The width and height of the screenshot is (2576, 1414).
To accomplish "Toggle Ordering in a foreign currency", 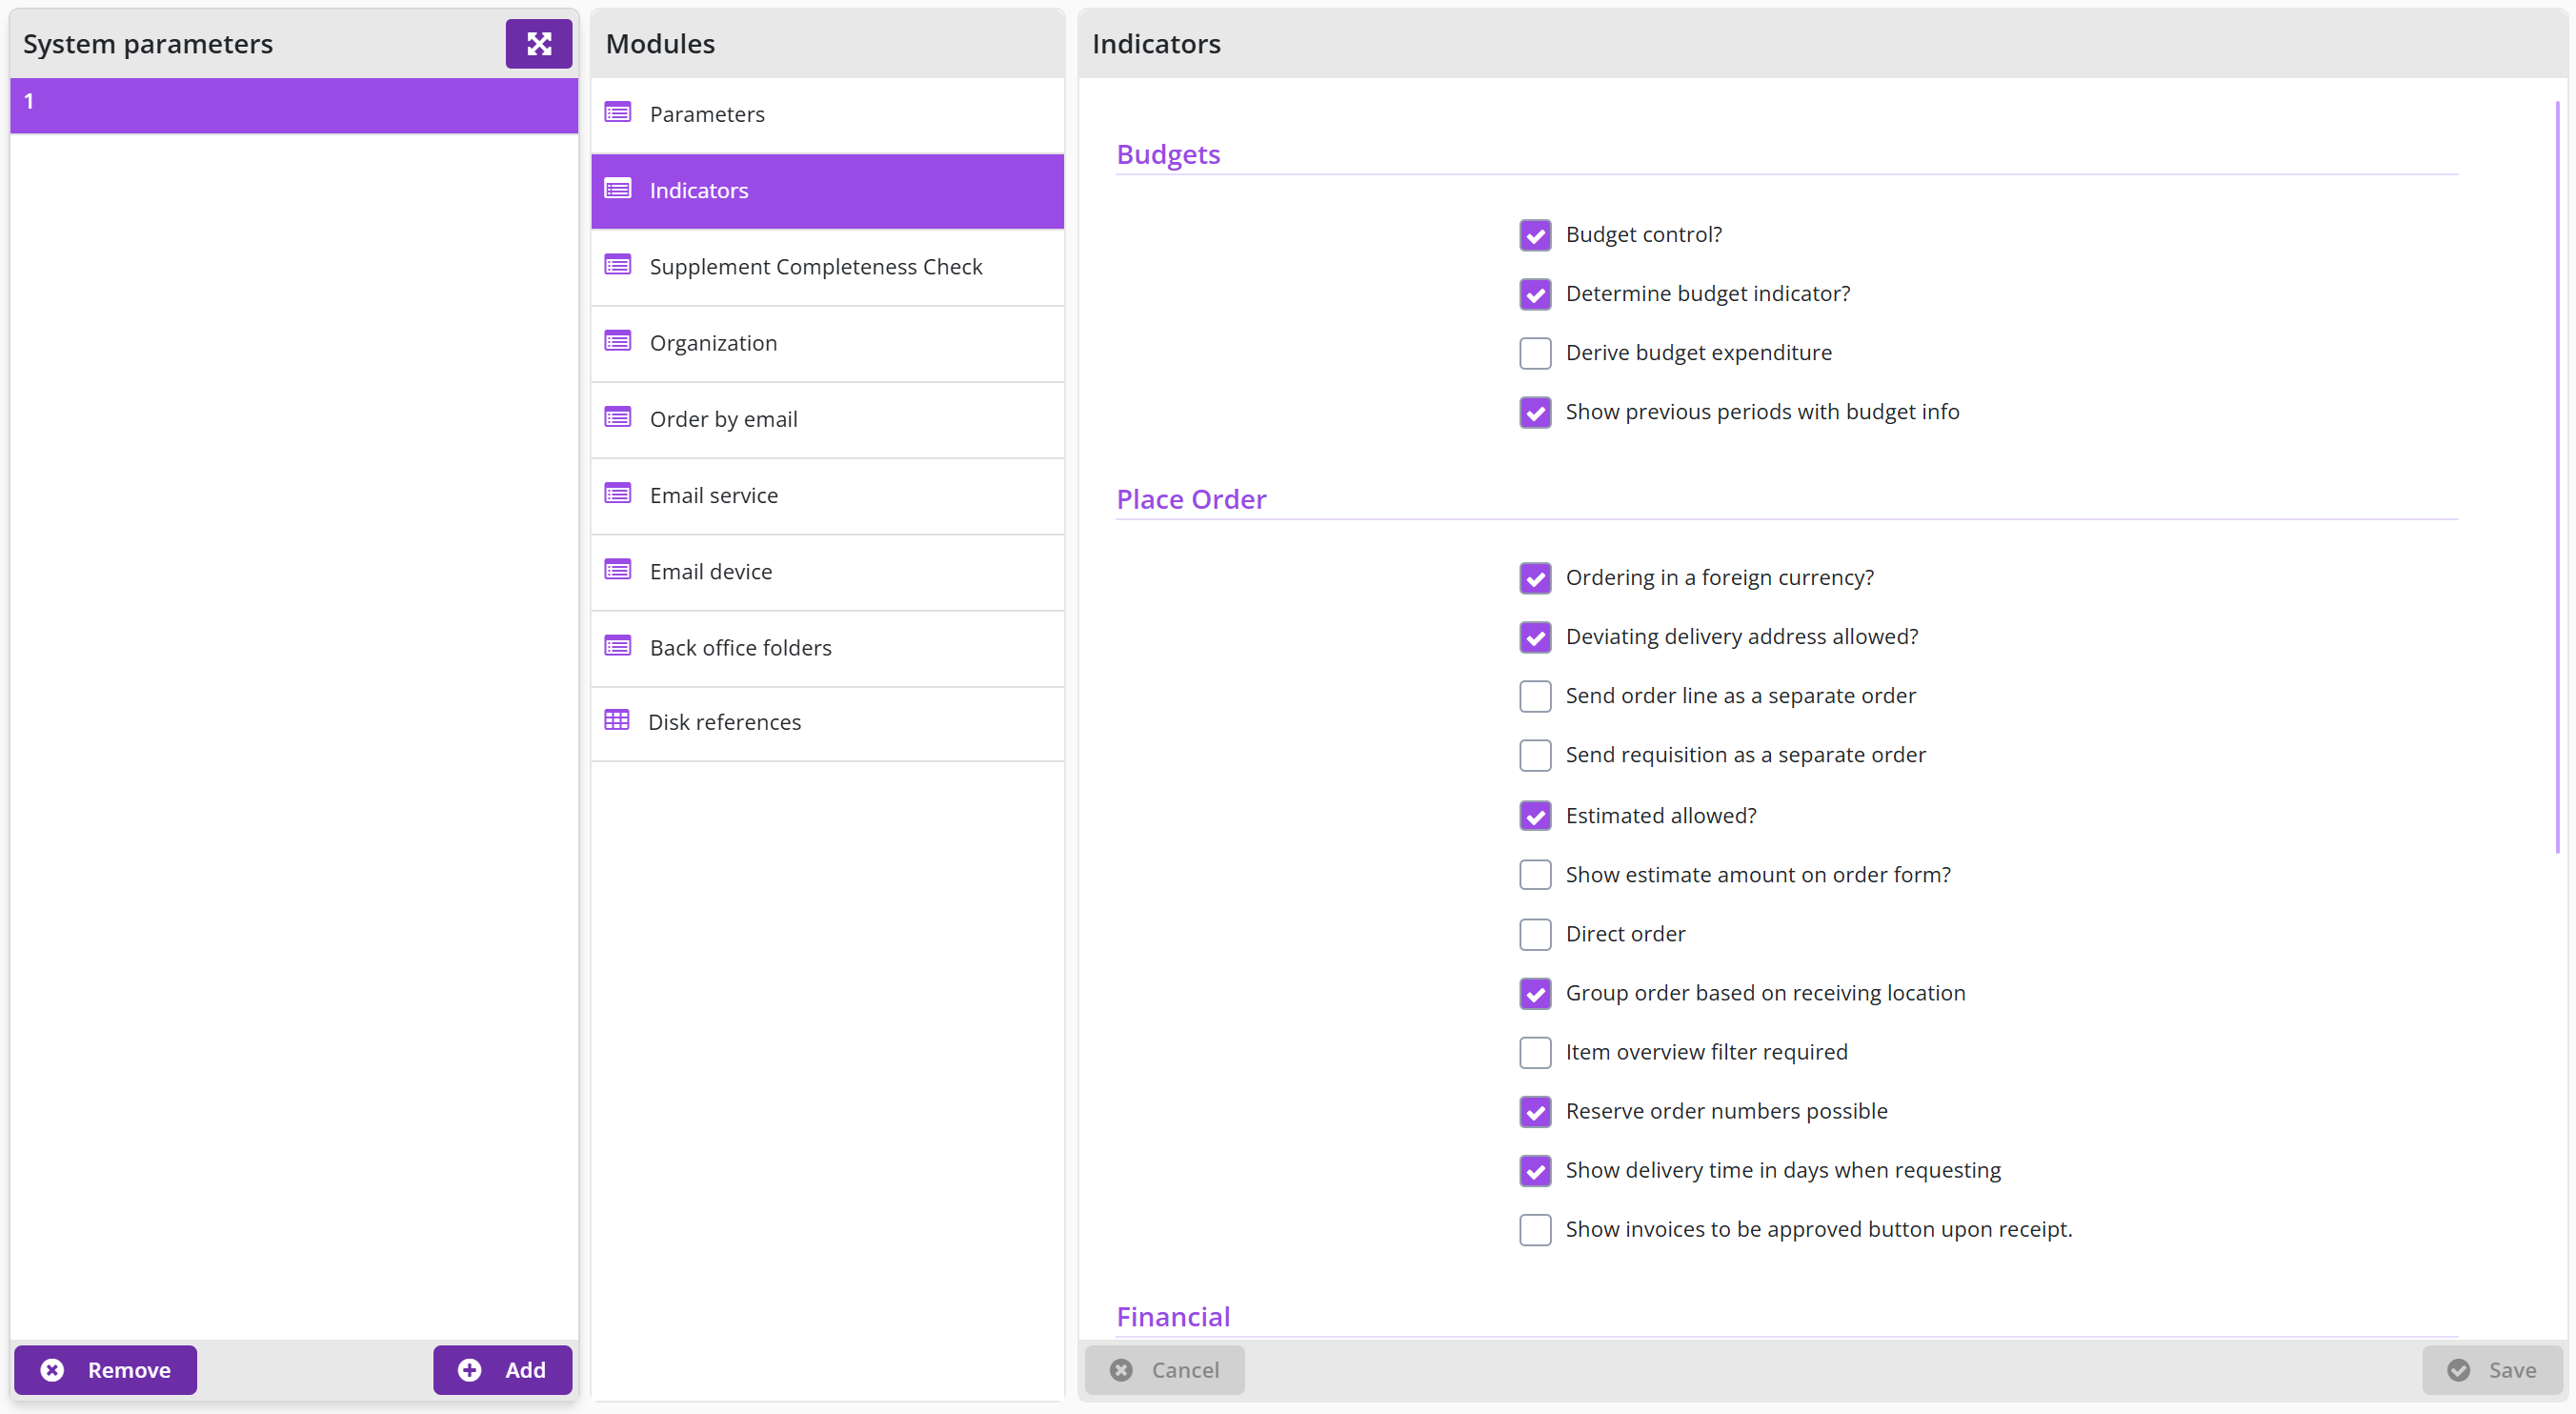I will pos(1535,578).
